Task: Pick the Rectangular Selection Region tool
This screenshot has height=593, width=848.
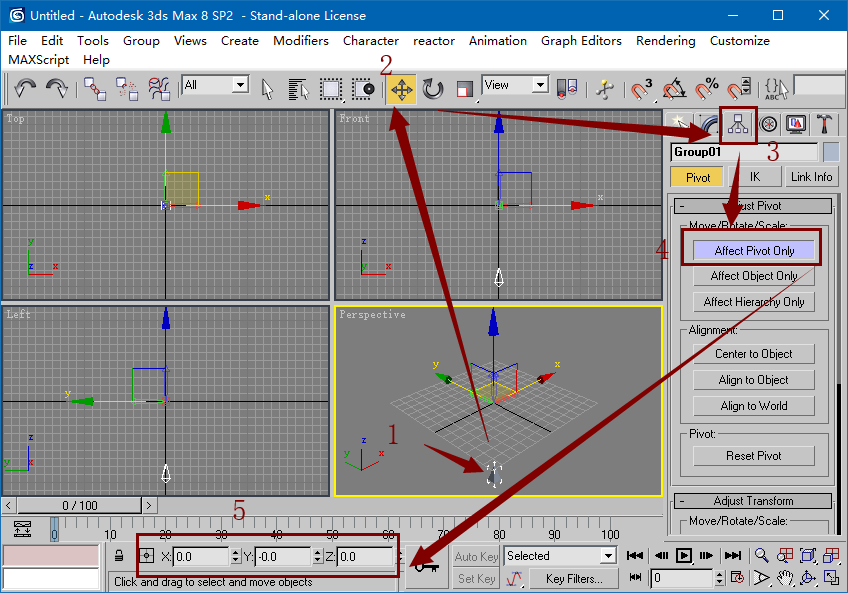Action: tap(330, 89)
